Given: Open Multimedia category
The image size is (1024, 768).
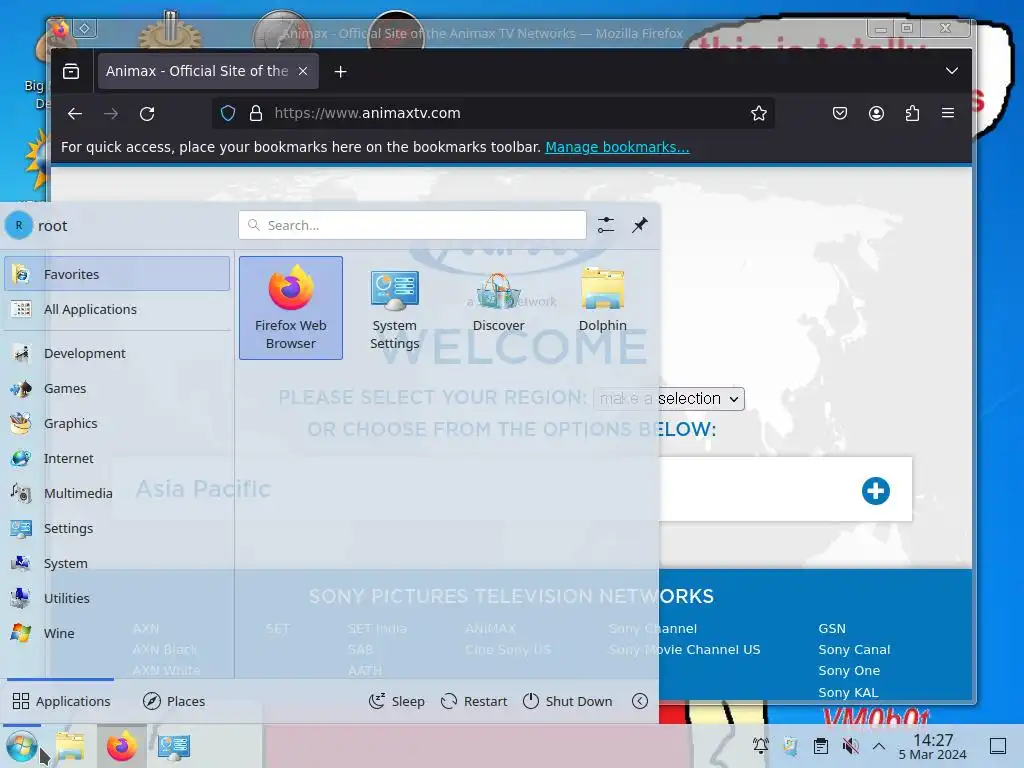Looking at the screenshot, I should pyautogui.click(x=117, y=493).
